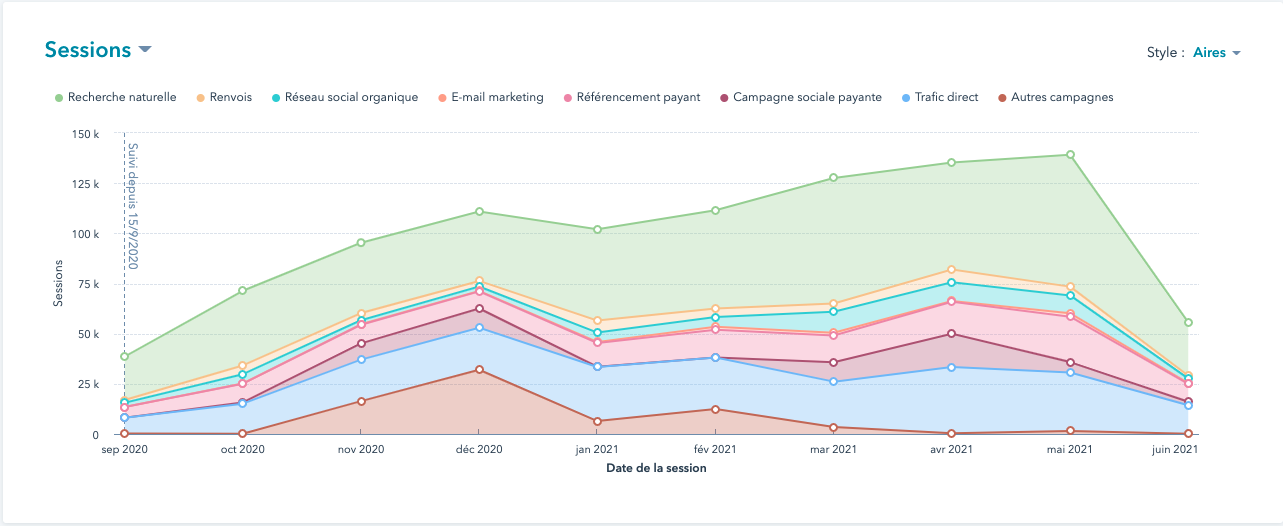Pick Campagne sociale payante point at déc 2020
Screen dimensions: 1283x526
point(479,308)
